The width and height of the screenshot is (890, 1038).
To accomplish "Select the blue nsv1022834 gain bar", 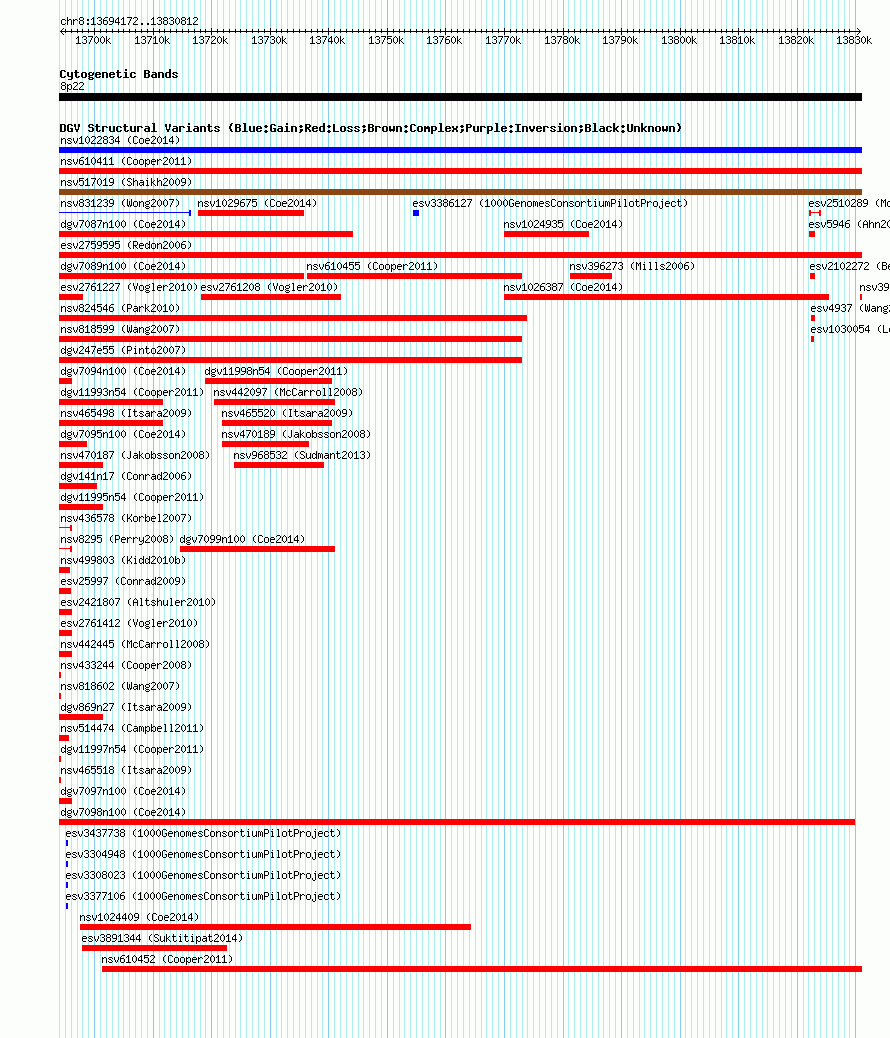I will coord(460,150).
